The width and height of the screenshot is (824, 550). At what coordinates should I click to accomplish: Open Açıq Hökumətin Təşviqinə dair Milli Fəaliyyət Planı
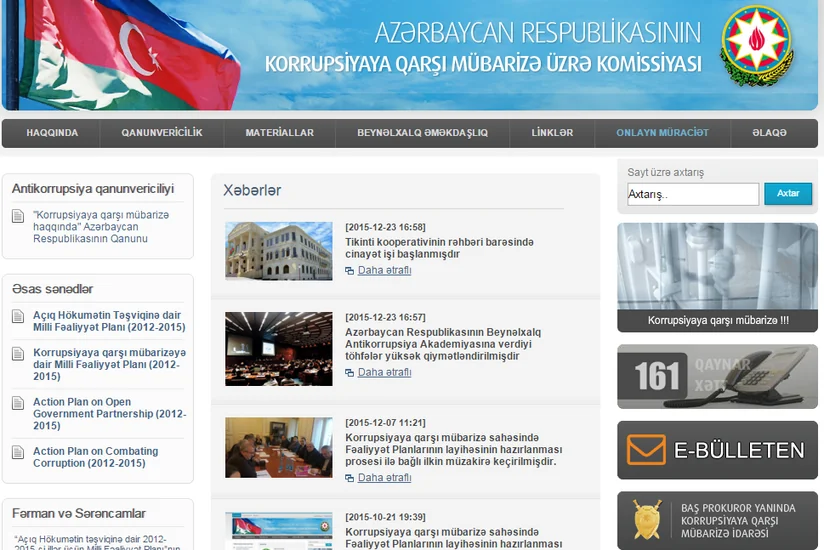(109, 321)
